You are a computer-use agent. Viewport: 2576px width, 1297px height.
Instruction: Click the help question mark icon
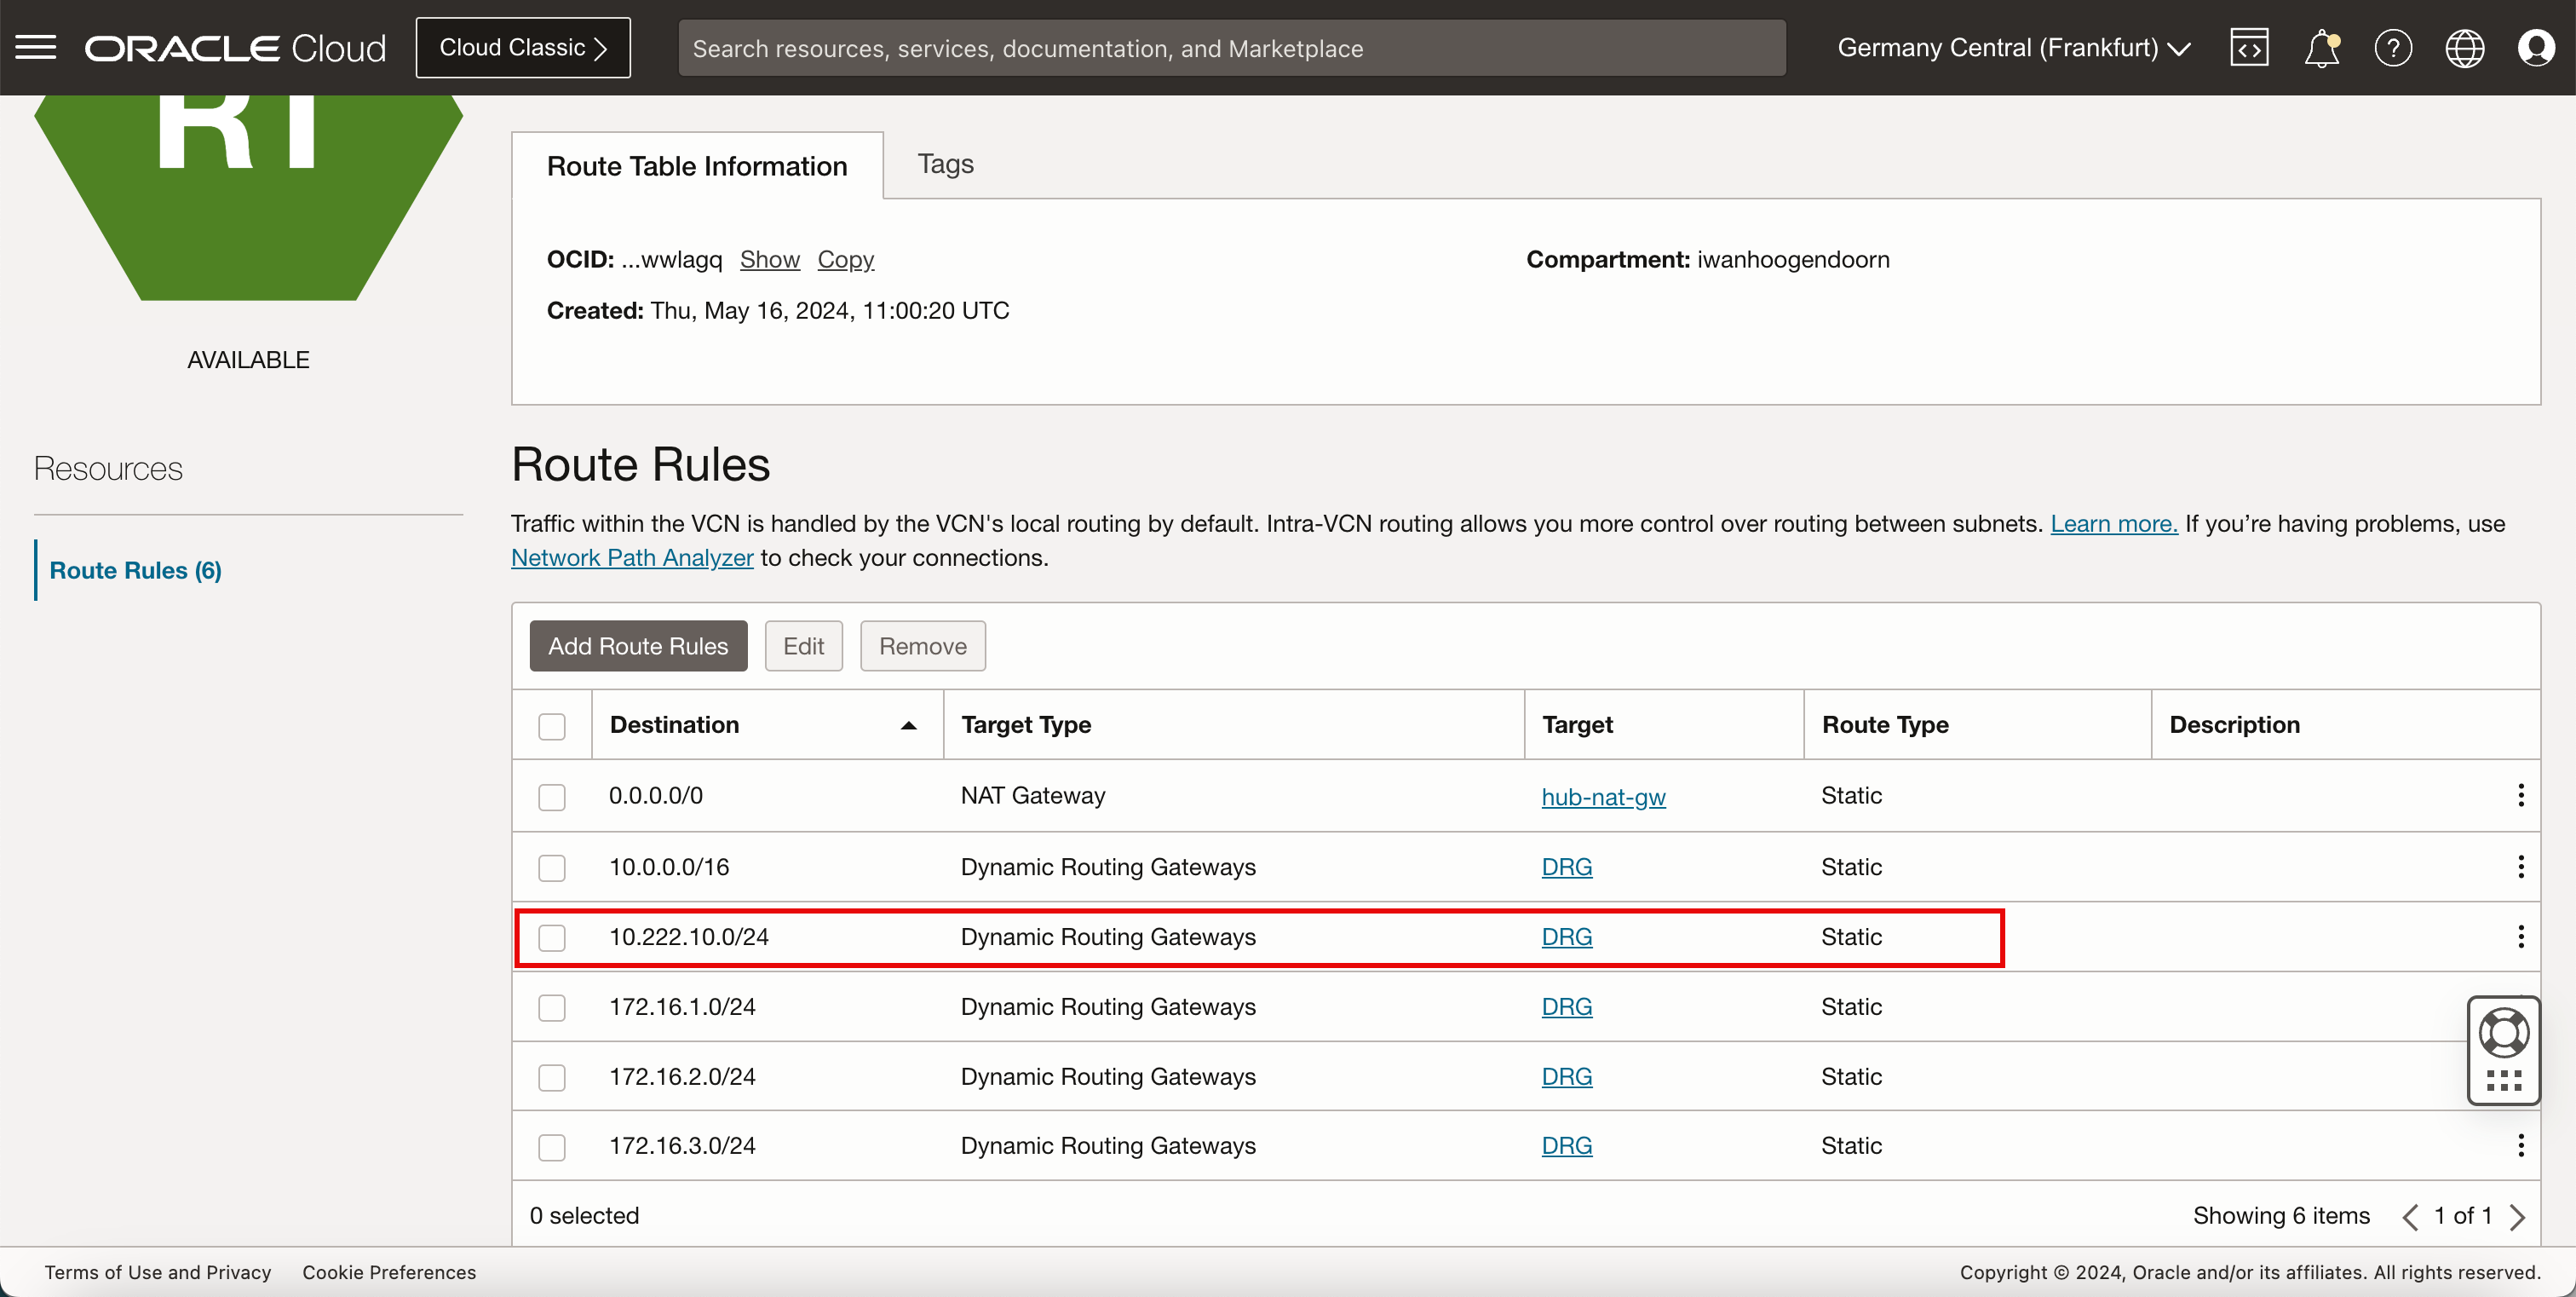pyautogui.click(x=2393, y=48)
